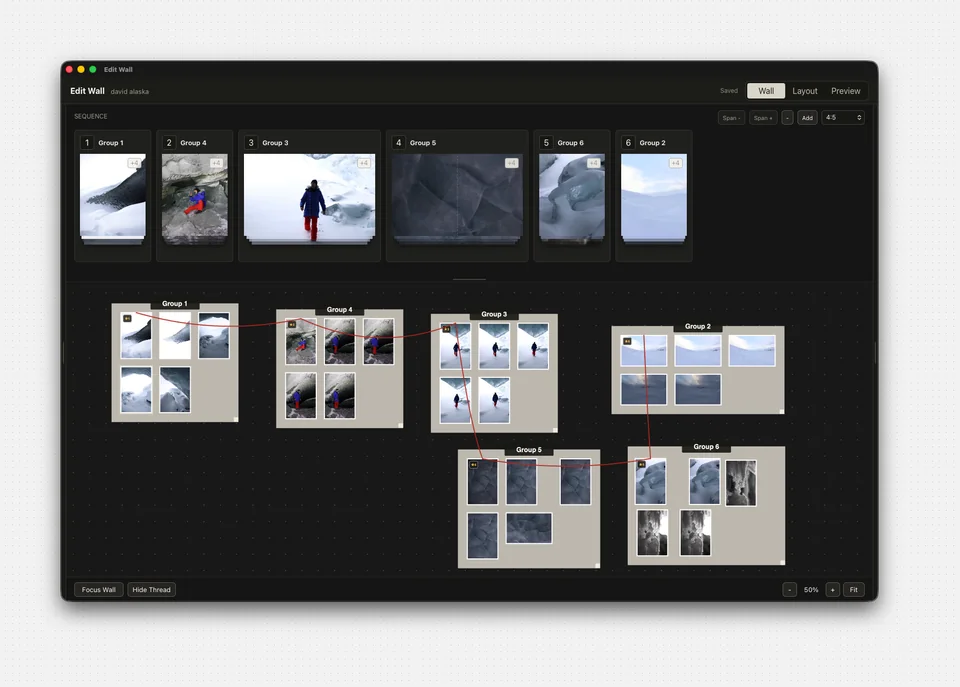
Task: Click the resize handle of wall Group 6
Action: tap(782, 562)
